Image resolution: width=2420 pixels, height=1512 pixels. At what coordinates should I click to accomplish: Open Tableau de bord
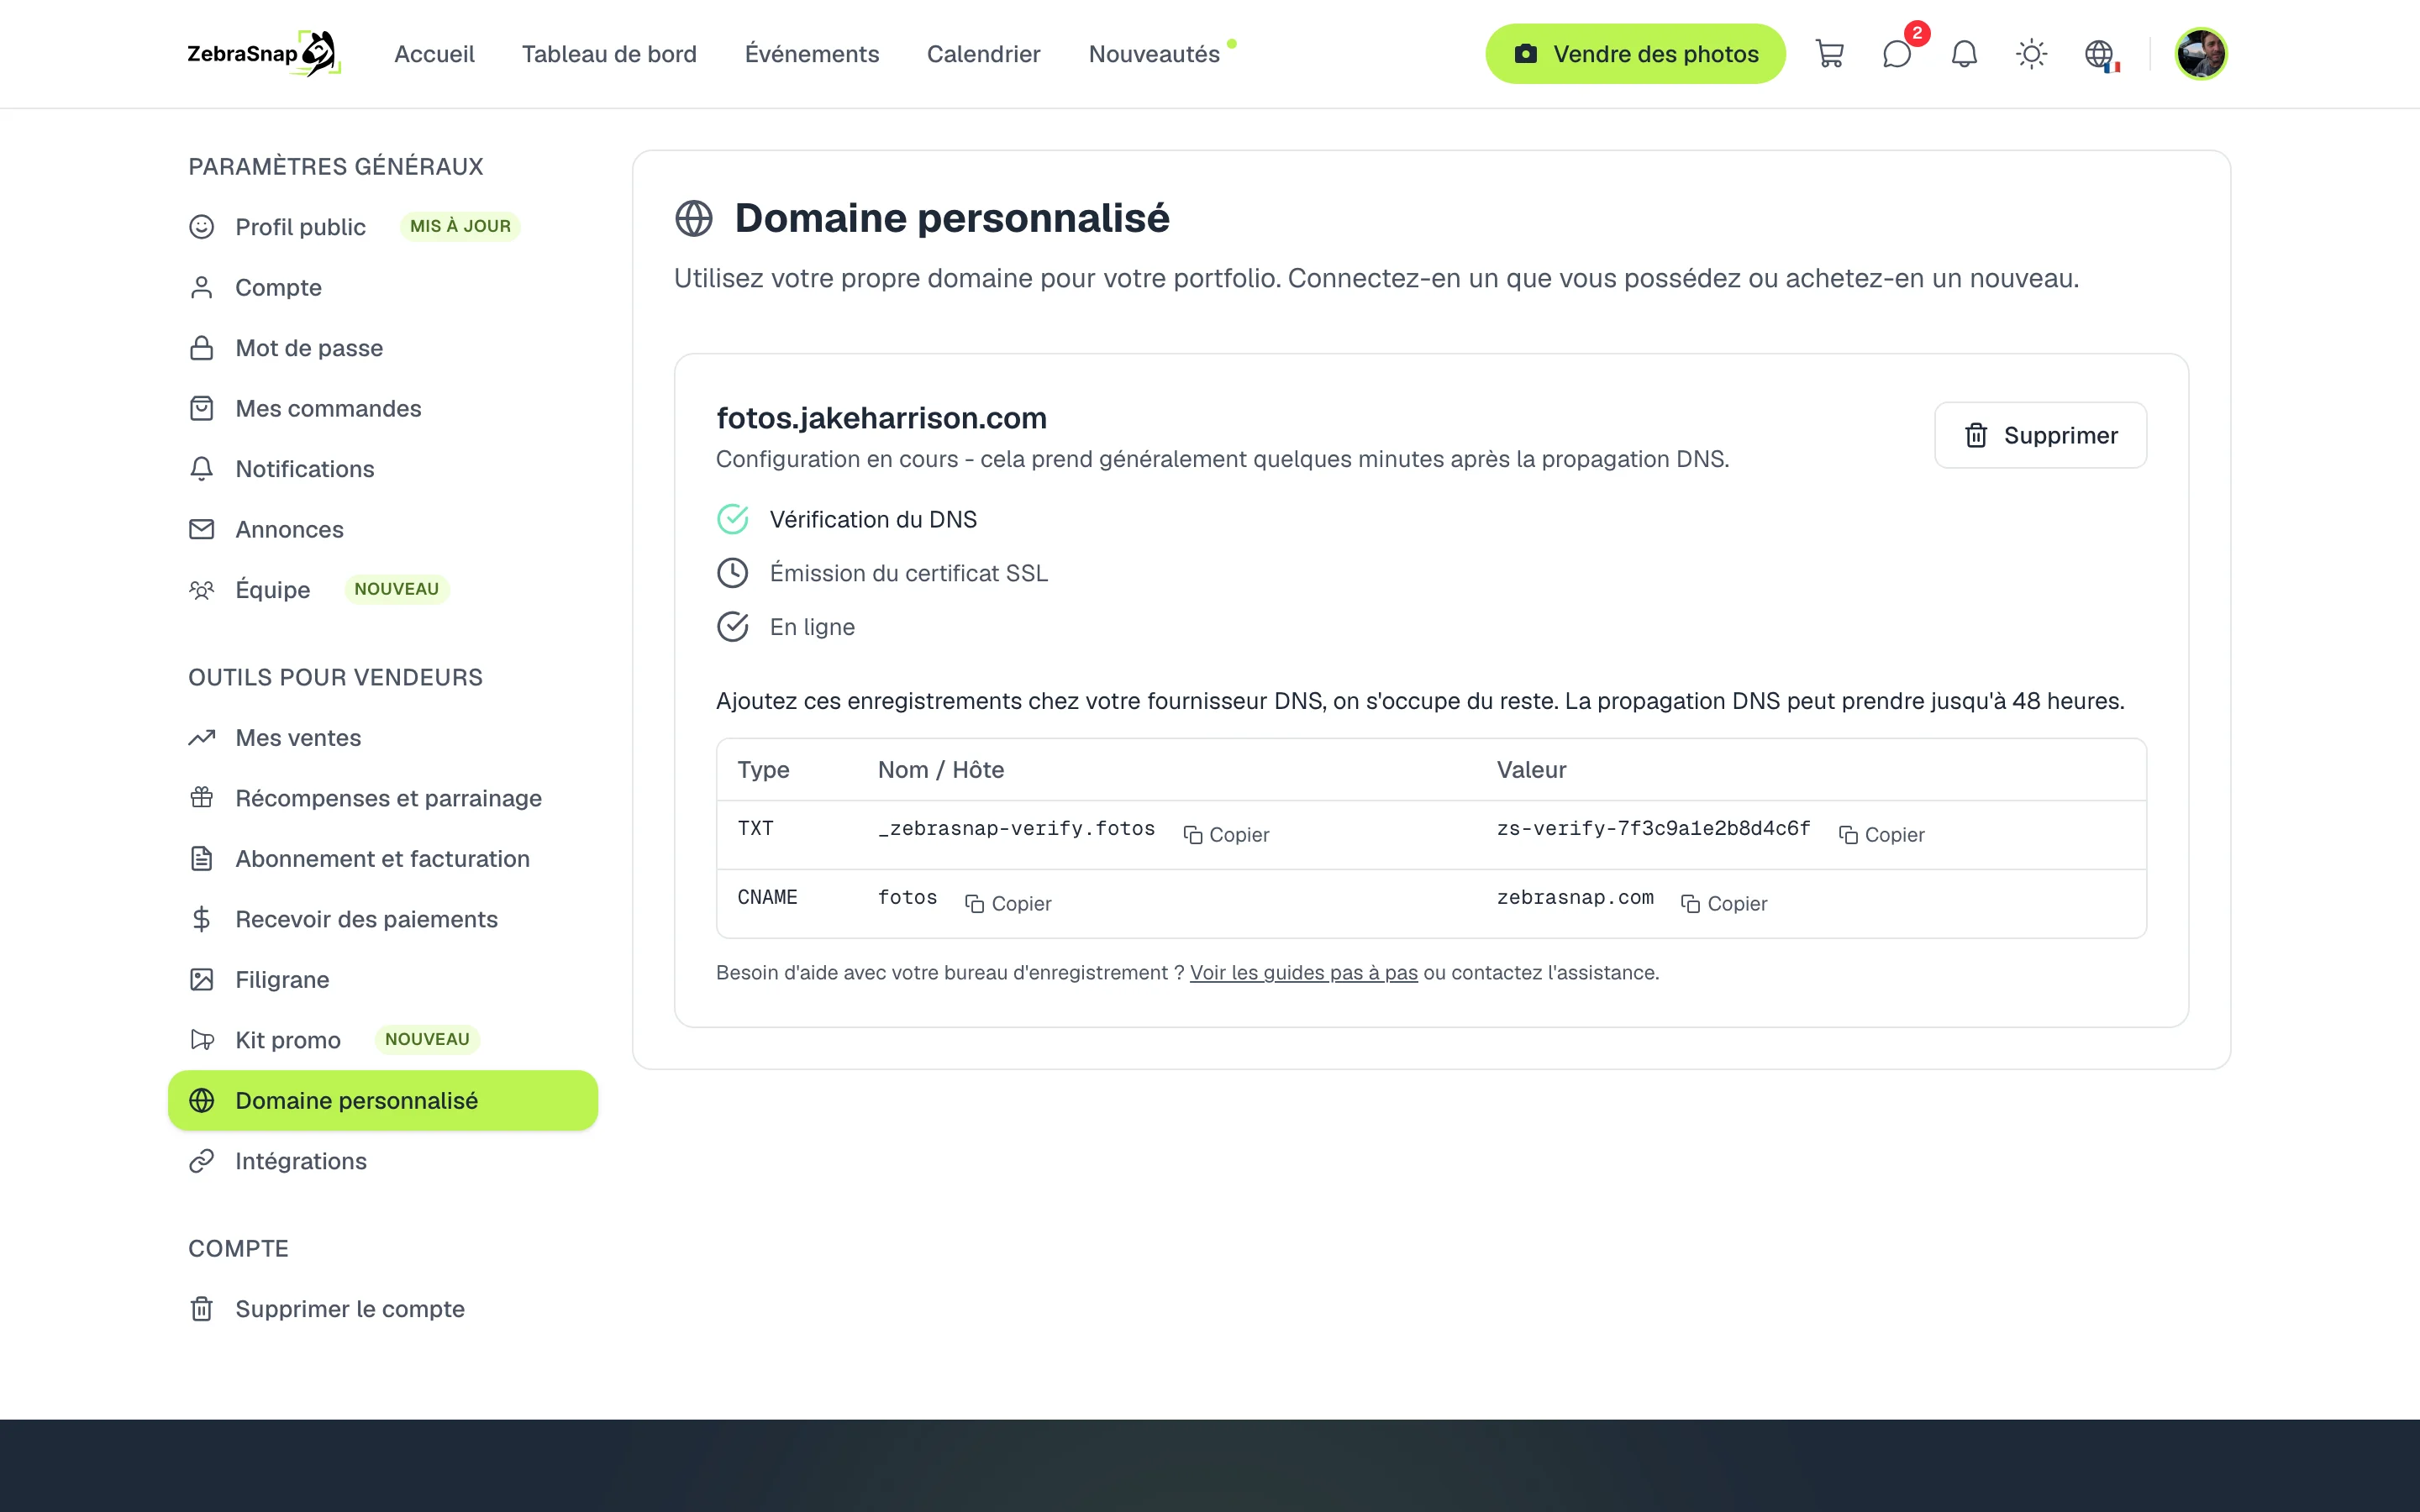tap(609, 54)
